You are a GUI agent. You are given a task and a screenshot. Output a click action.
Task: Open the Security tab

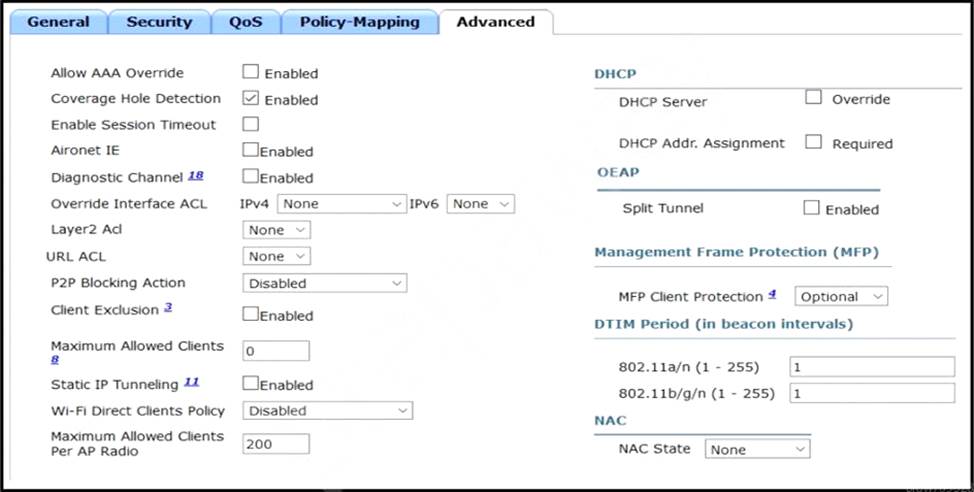[x=159, y=21]
